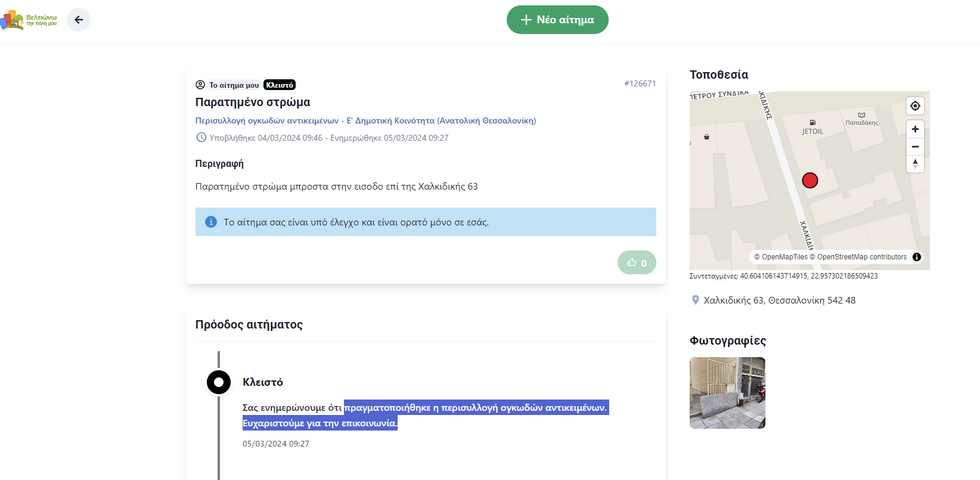Open the site logo home link
Screen dimensions: 980x480
click(29, 20)
